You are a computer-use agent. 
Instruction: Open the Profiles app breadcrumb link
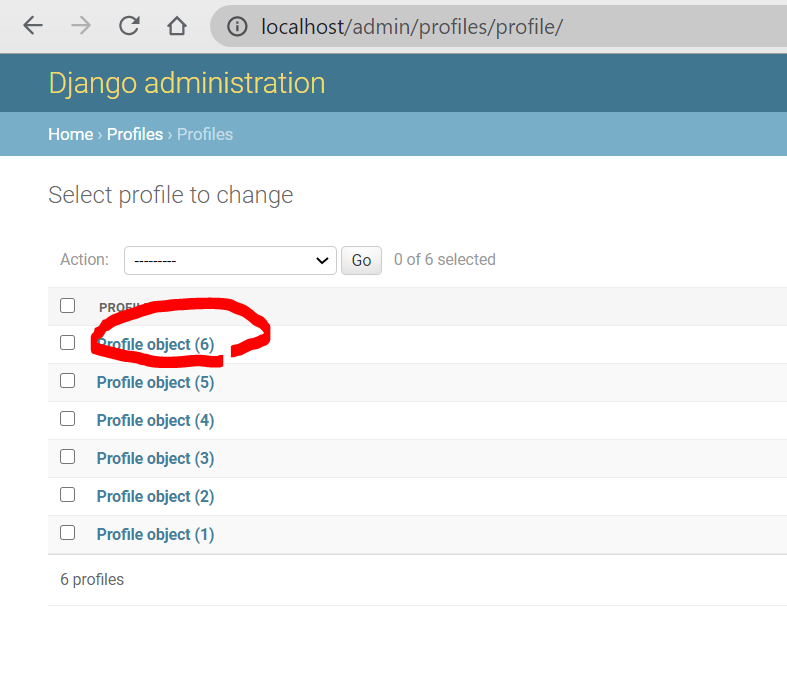tap(135, 134)
